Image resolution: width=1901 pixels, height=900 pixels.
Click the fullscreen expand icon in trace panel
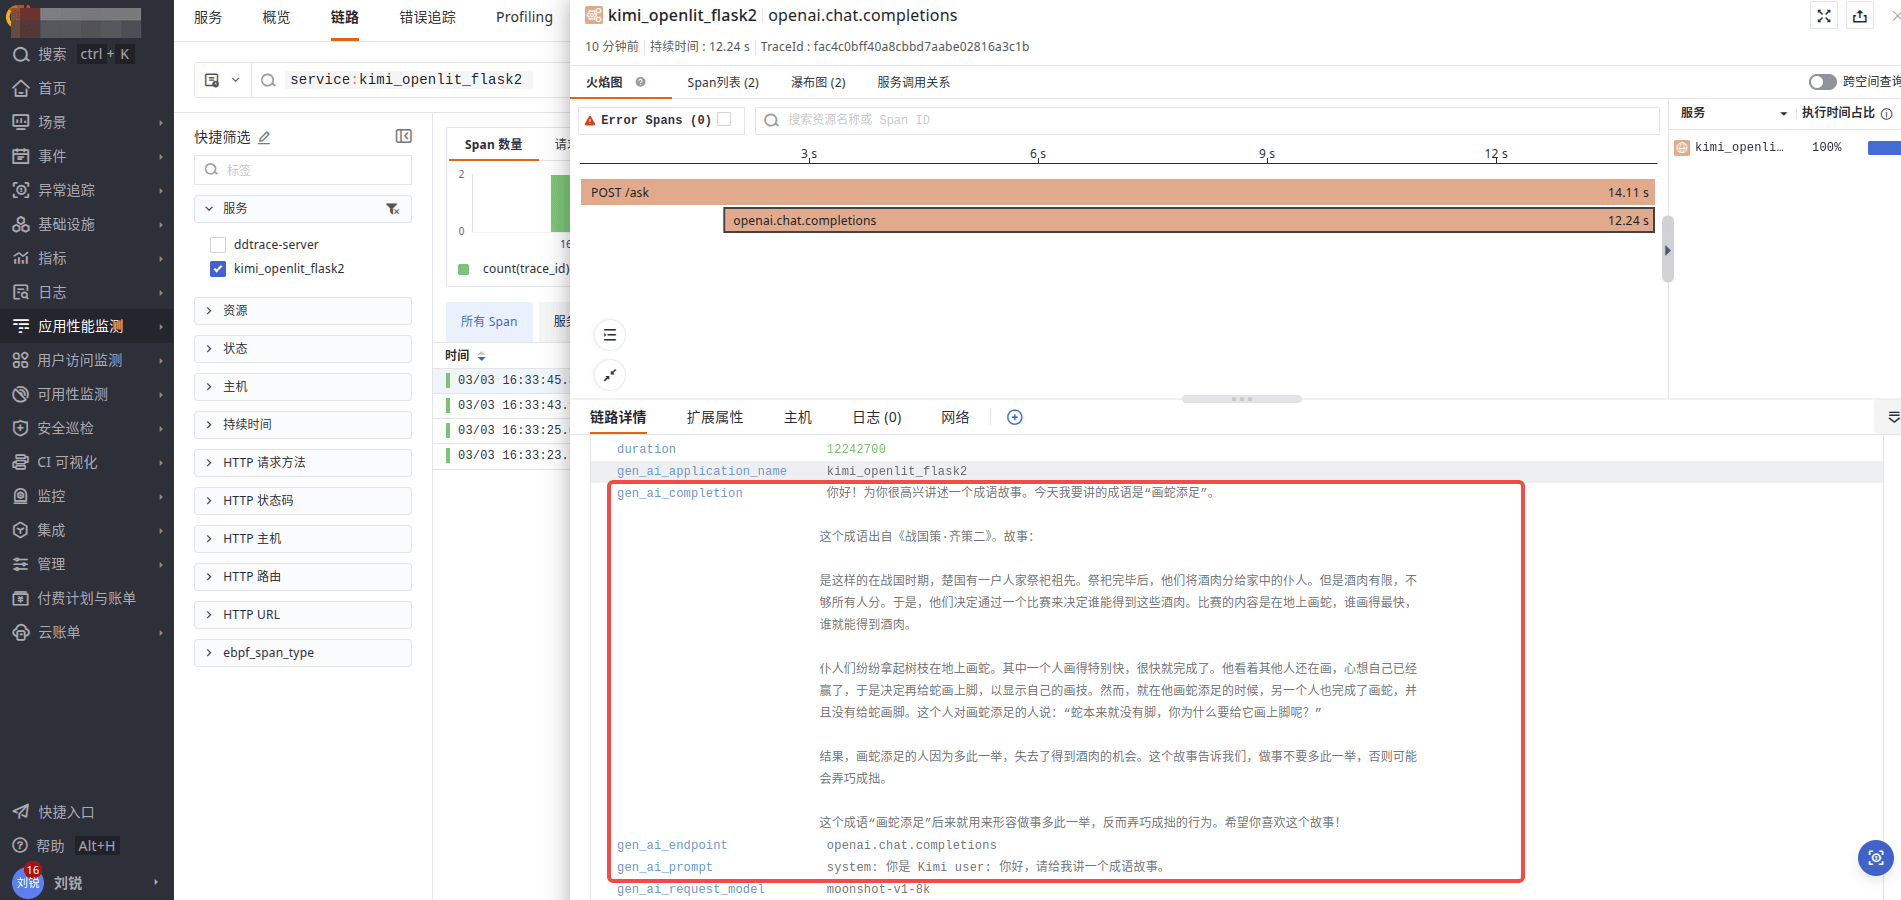pyautogui.click(x=1824, y=16)
